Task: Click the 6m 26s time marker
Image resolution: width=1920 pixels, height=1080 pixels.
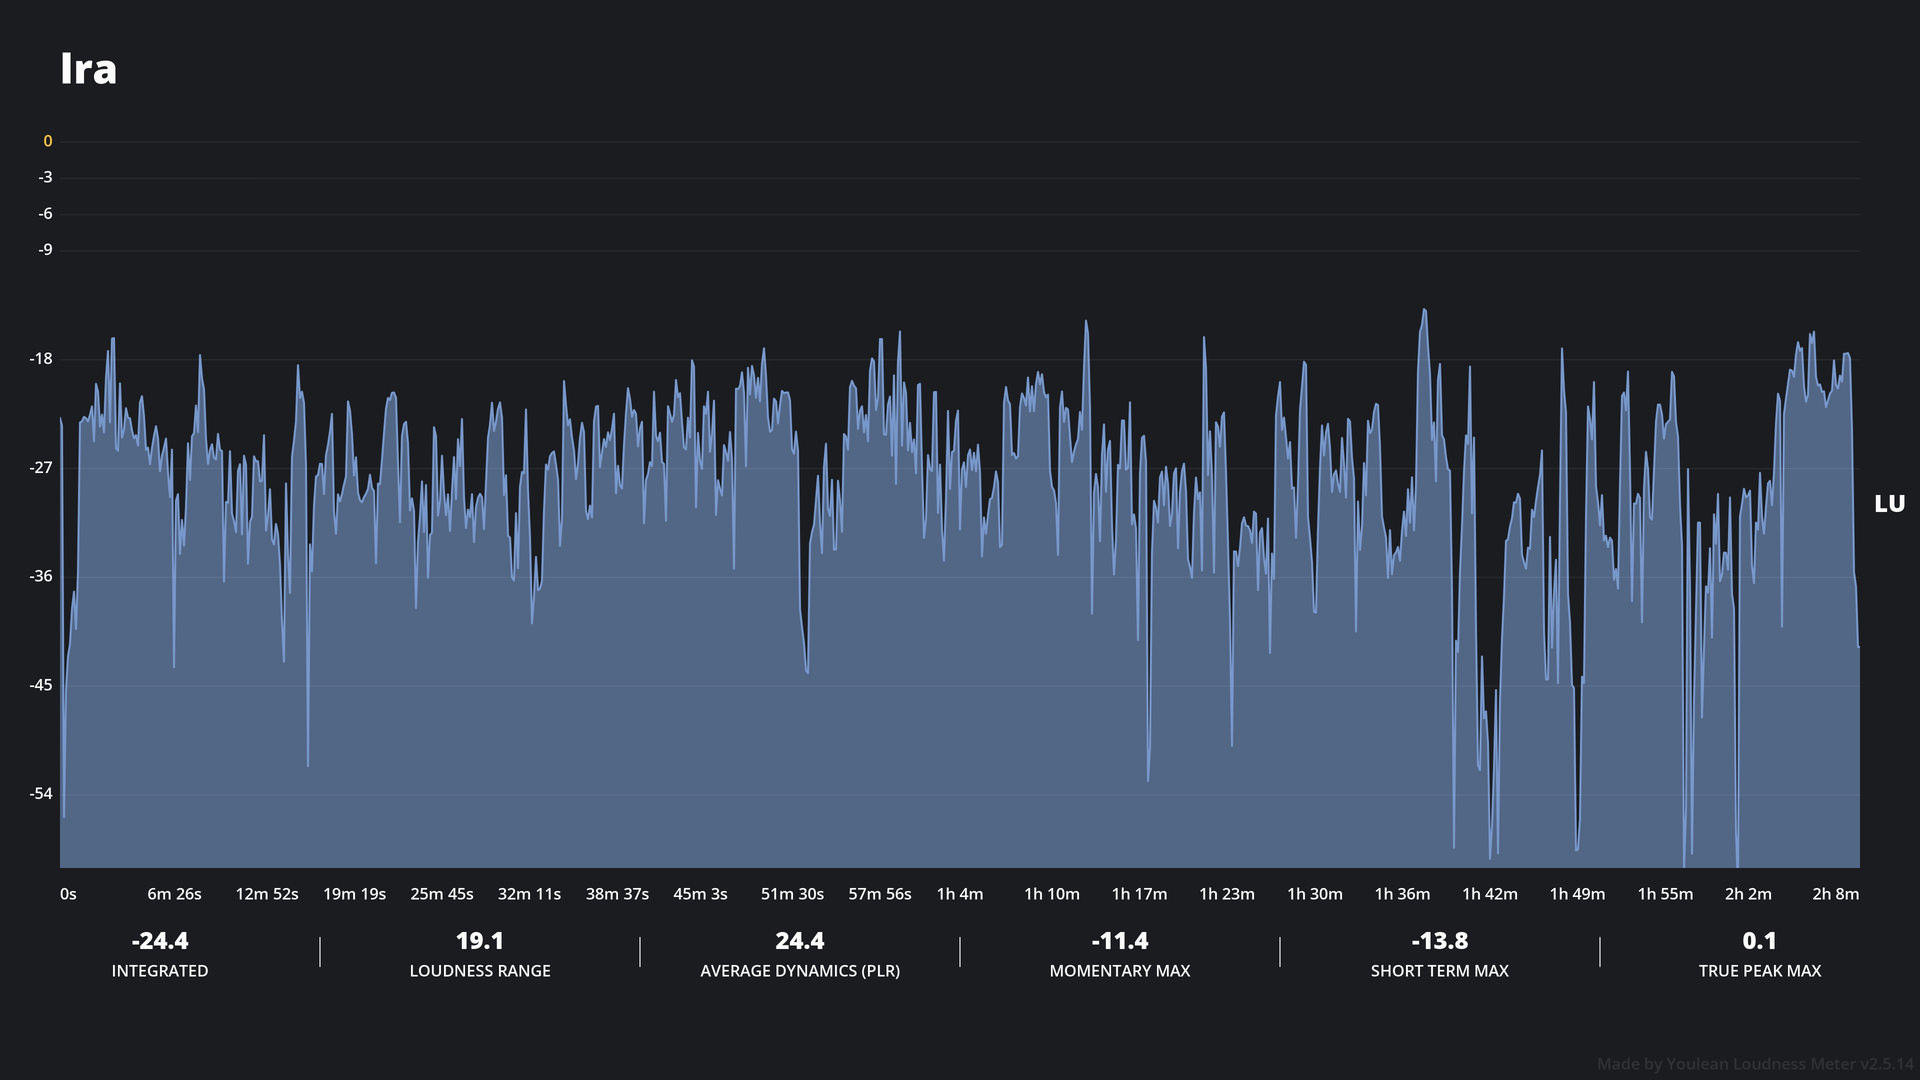Action: [x=174, y=894]
